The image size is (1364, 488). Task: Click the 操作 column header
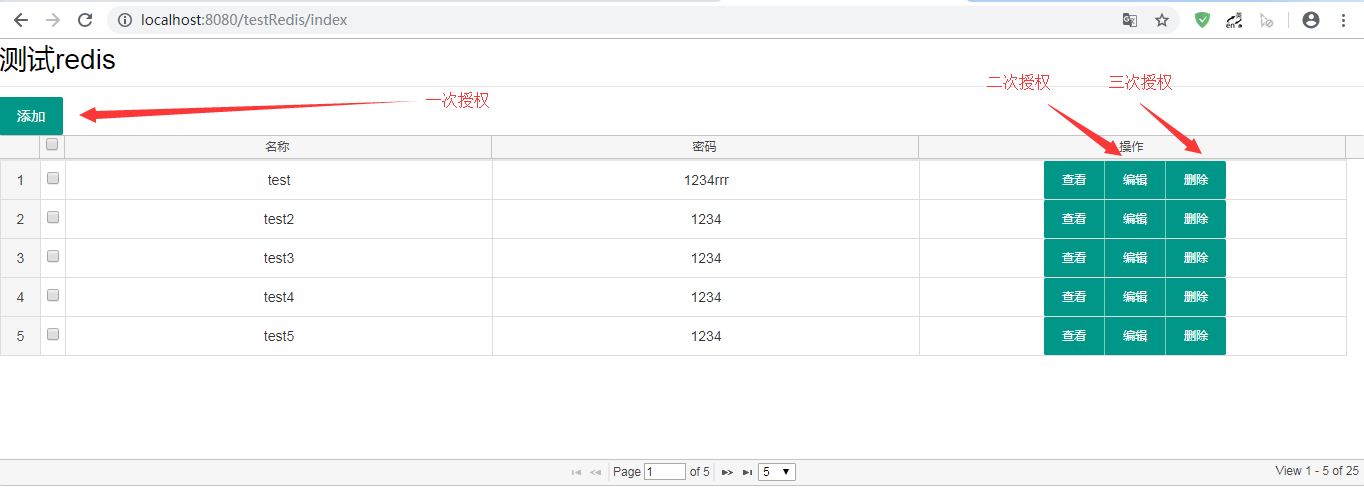[x=1132, y=147]
